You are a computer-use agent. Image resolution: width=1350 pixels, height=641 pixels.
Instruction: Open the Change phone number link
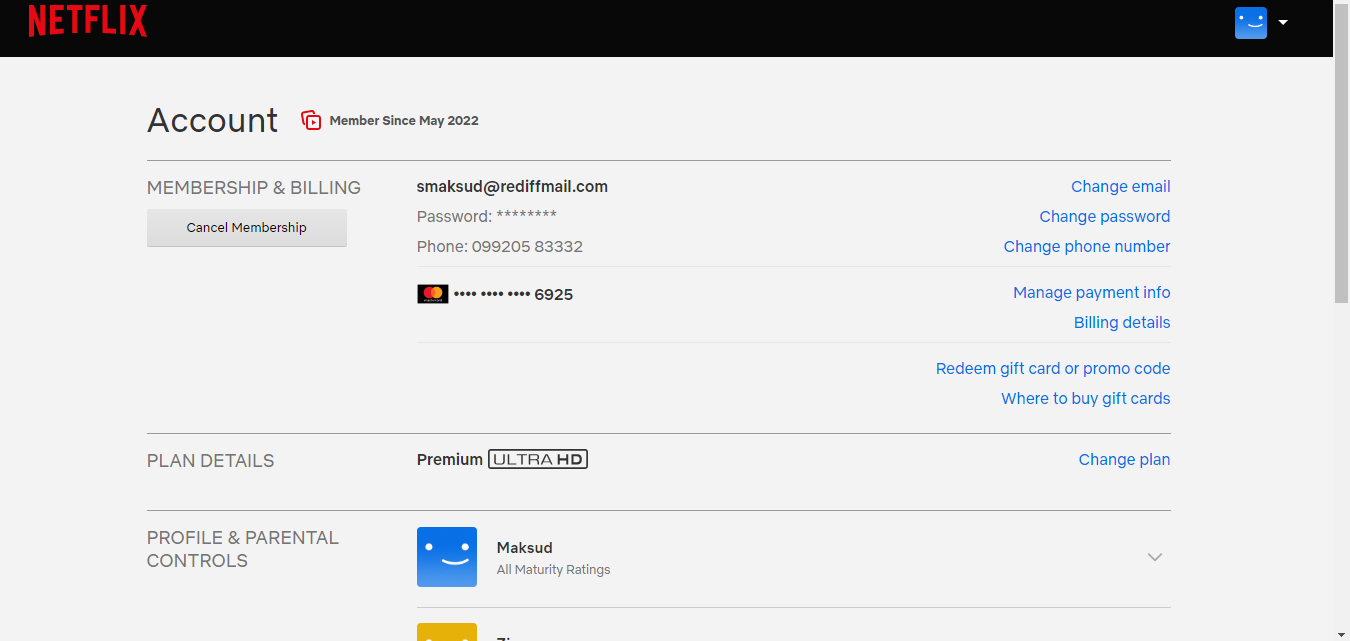1087,247
